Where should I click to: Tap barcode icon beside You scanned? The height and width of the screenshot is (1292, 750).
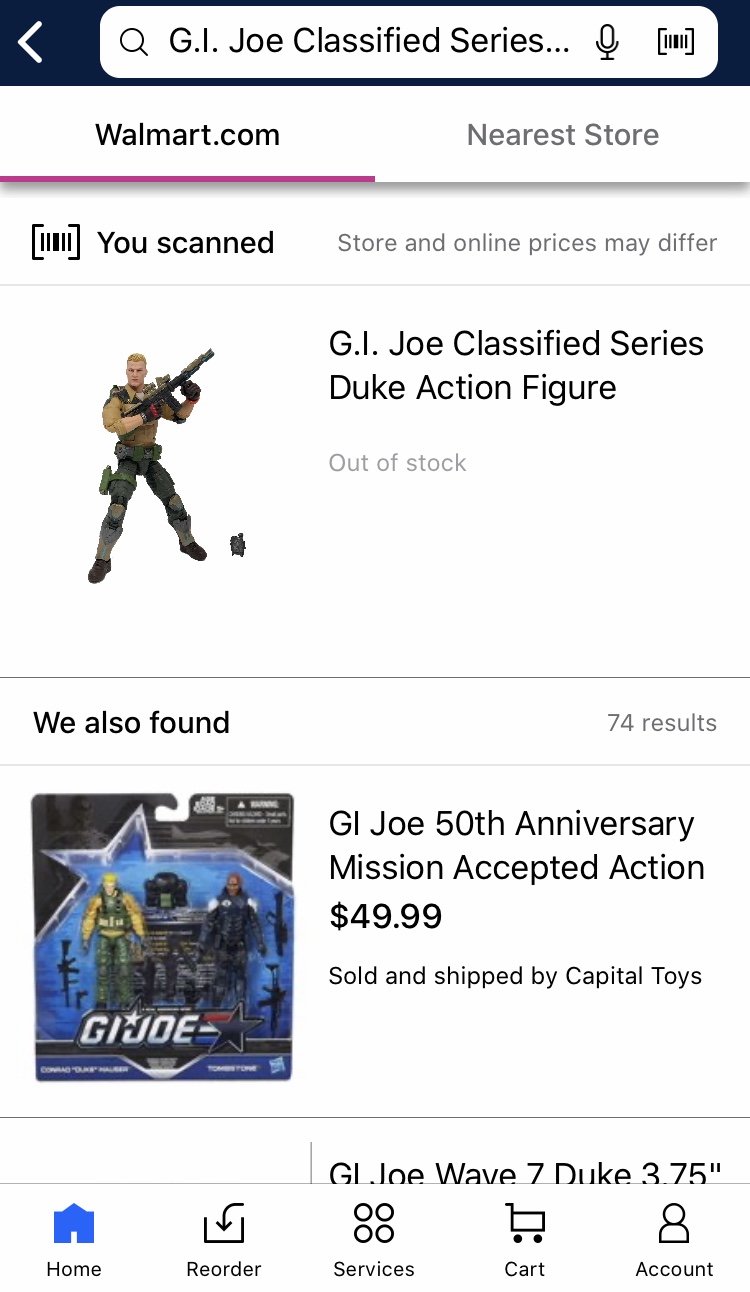[56, 243]
